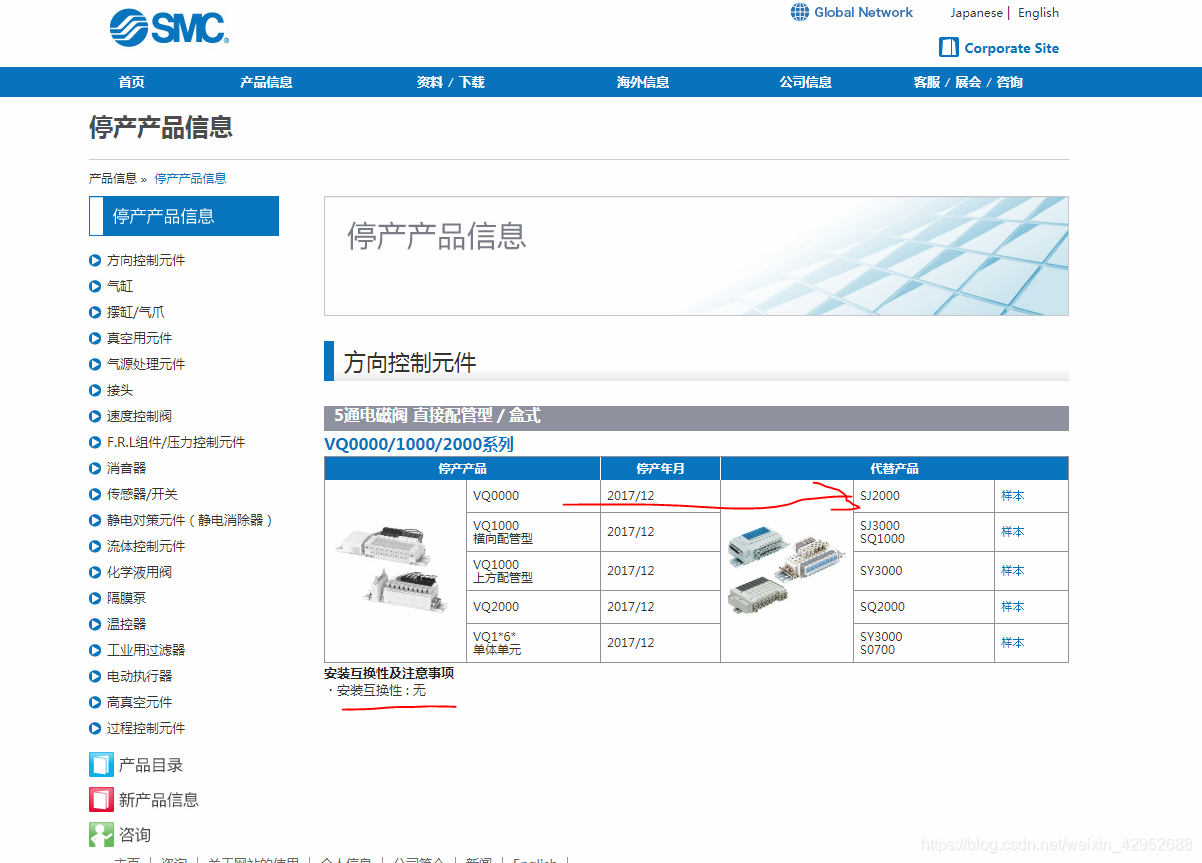1202x863 pixels.
Task: Click the SMC logo
Action: (169, 27)
